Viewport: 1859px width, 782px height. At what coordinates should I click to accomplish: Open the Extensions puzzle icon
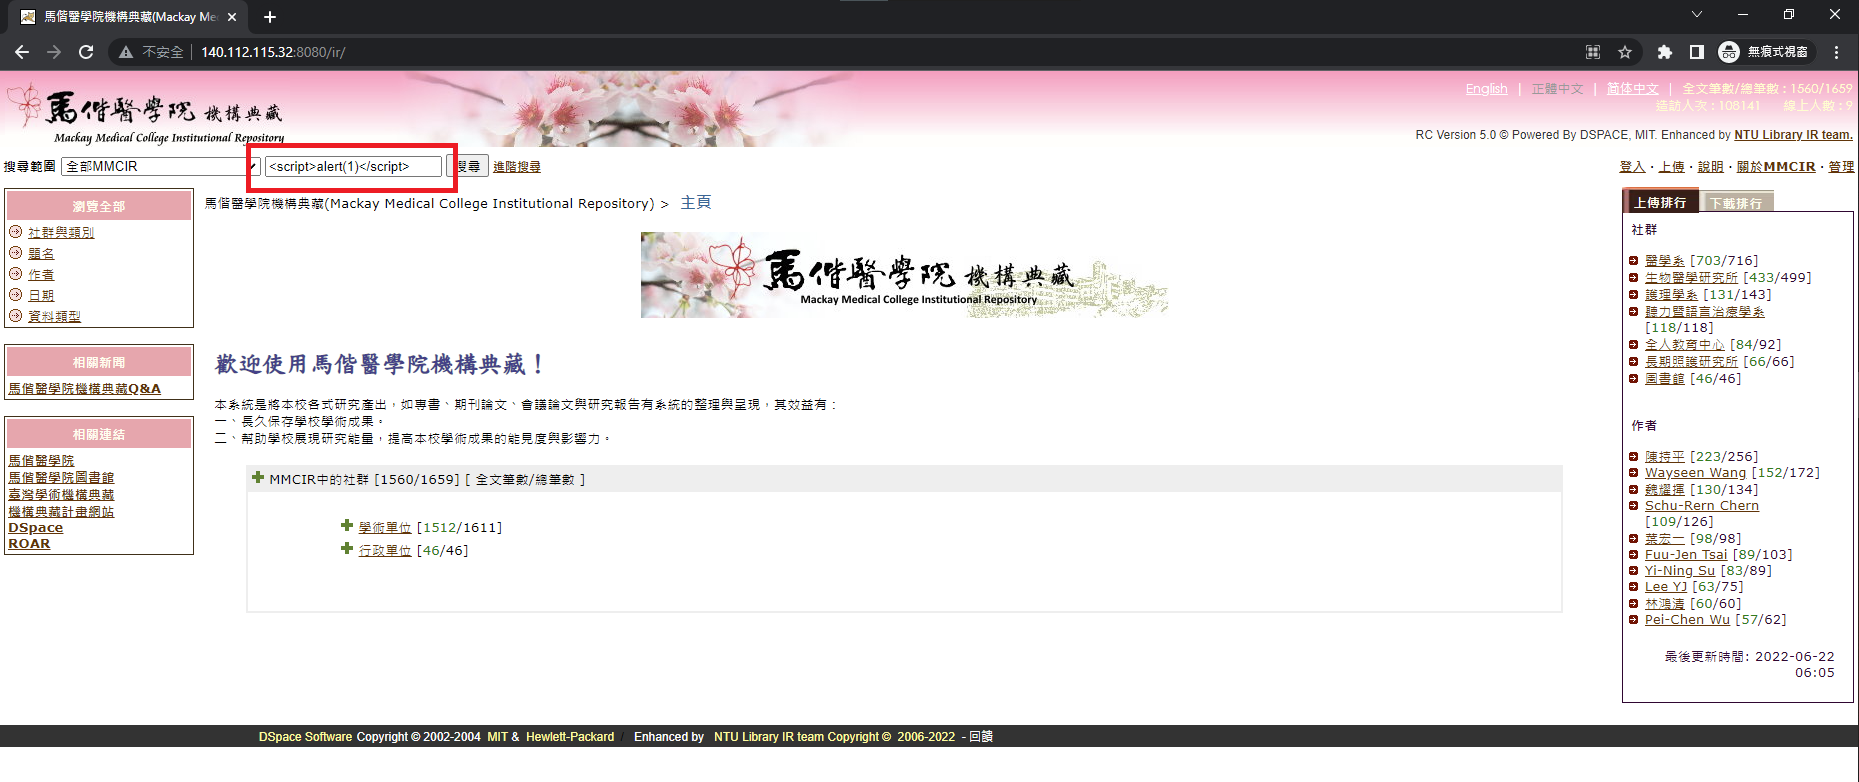point(1665,52)
